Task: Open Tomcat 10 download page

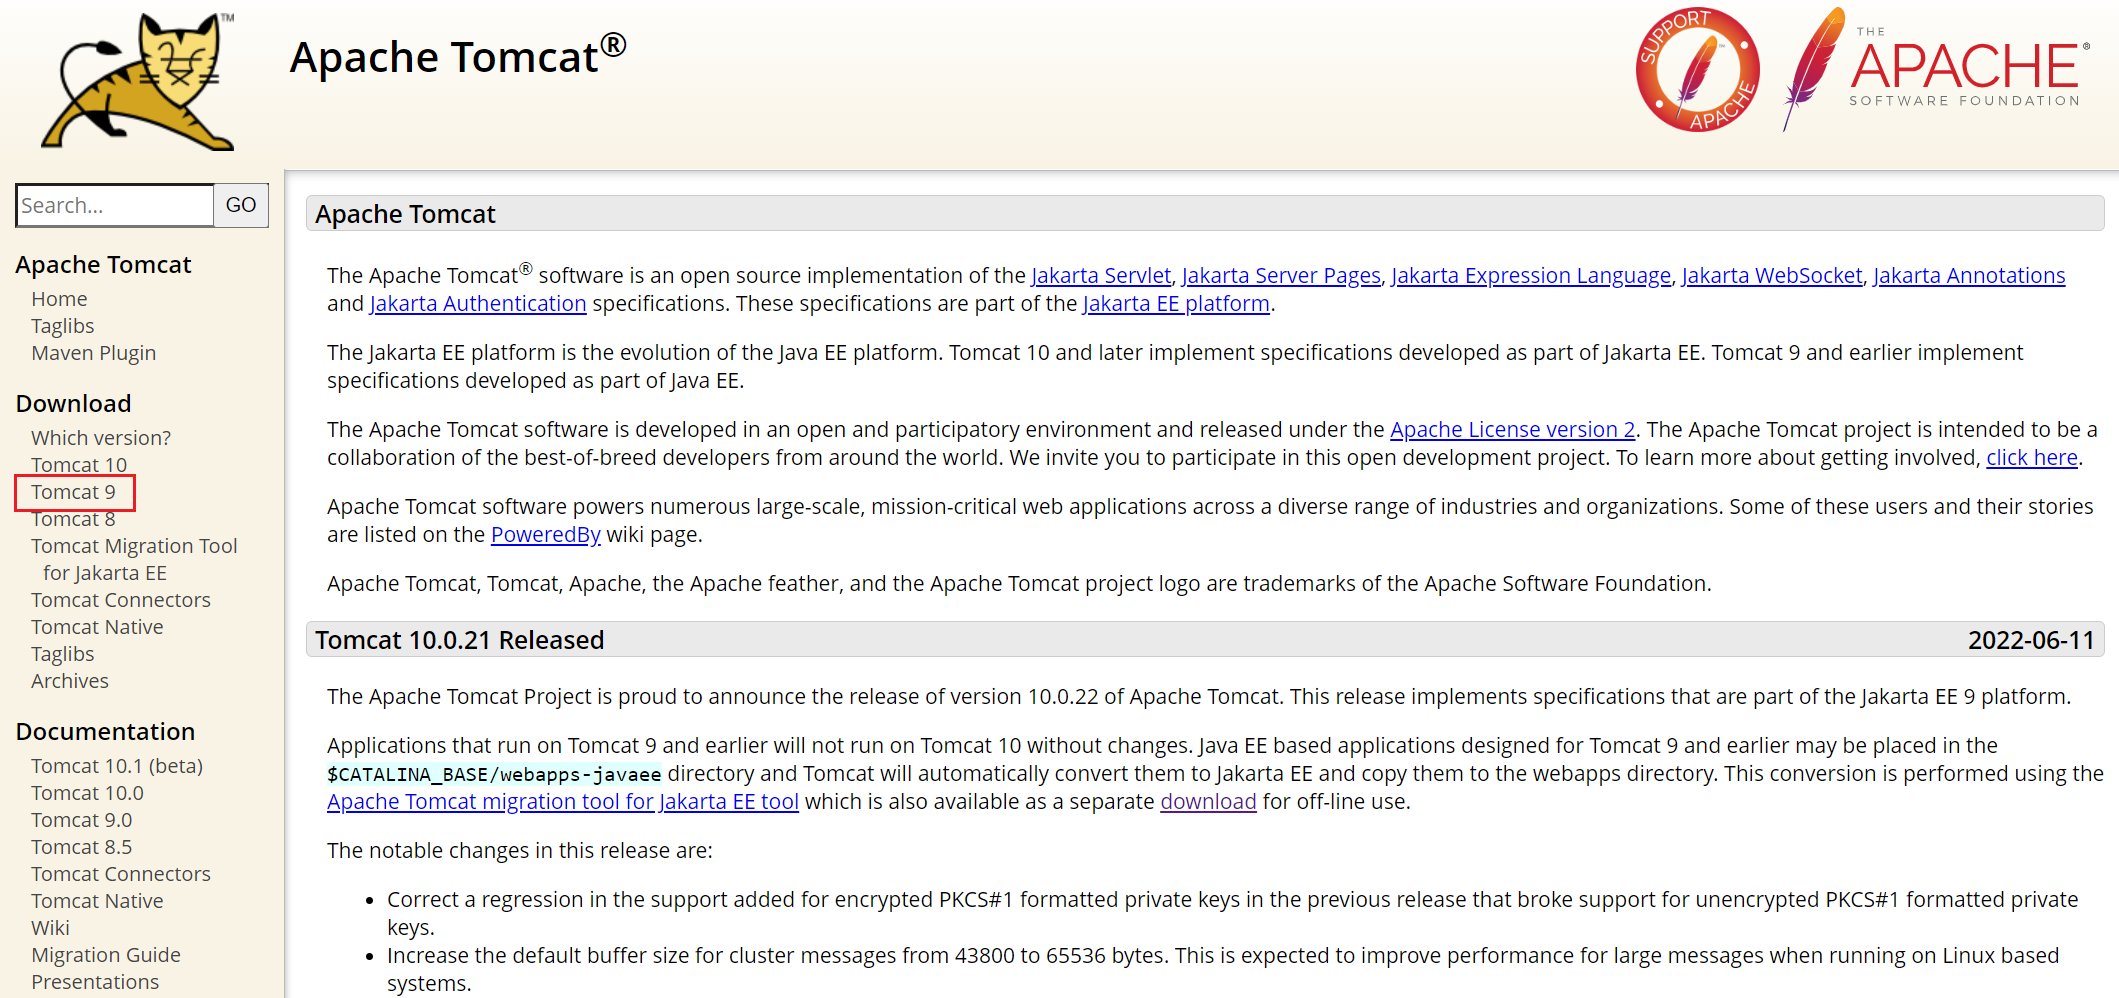Action: pyautogui.click(x=79, y=465)
